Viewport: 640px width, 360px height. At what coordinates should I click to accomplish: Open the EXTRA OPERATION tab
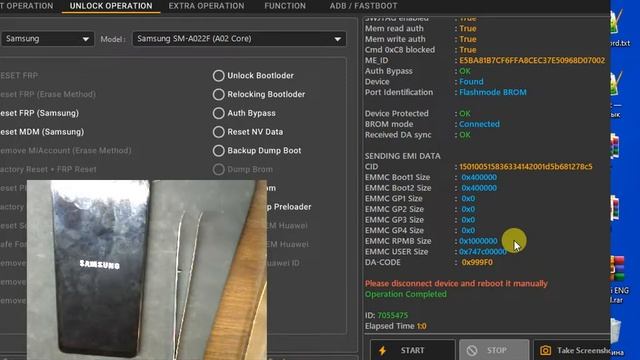(206, 6)
